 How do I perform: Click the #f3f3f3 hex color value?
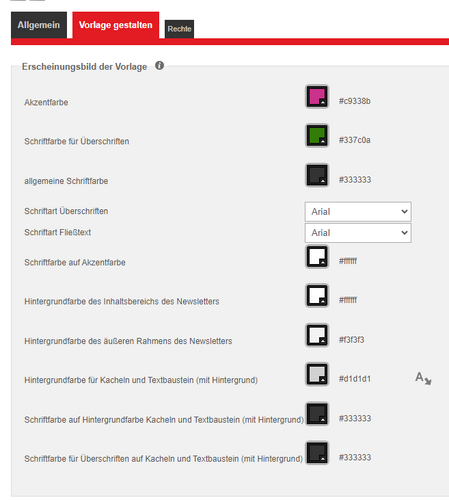[352, 340]
